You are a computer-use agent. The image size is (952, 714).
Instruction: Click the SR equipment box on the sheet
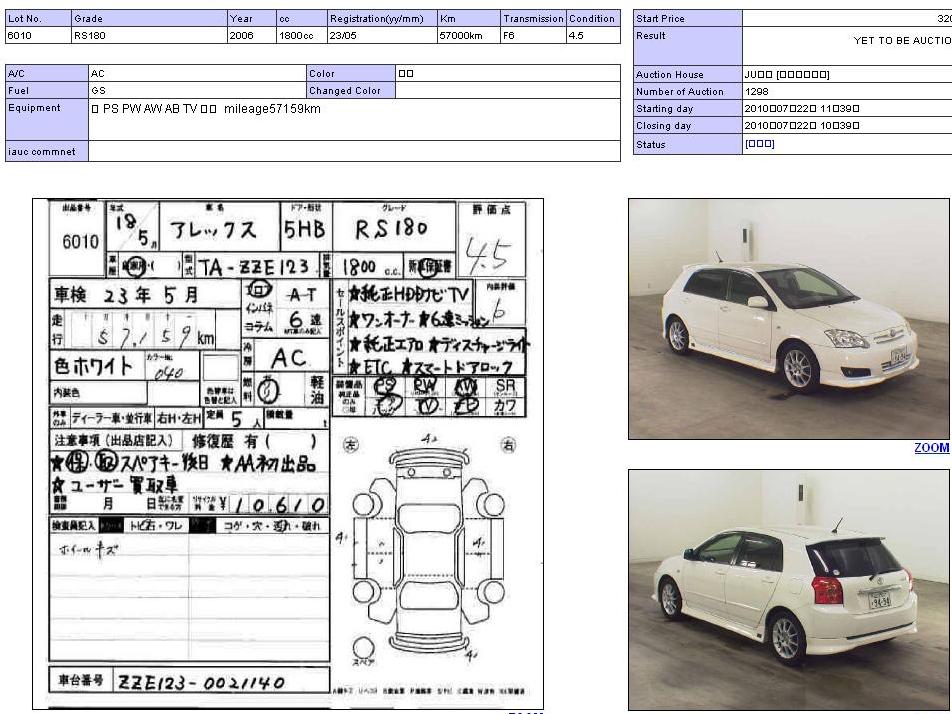click(x=506, y=386)
